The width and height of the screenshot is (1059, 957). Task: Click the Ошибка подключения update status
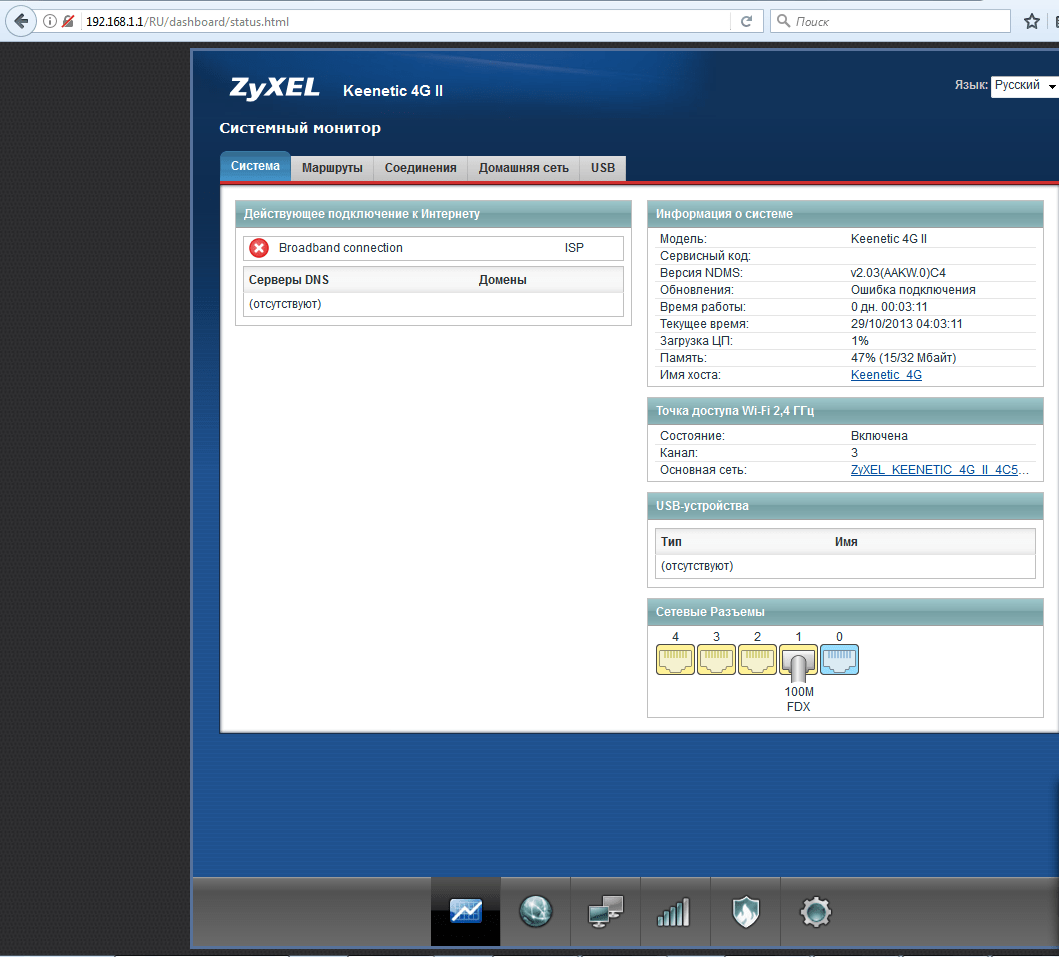pos(913,290)
